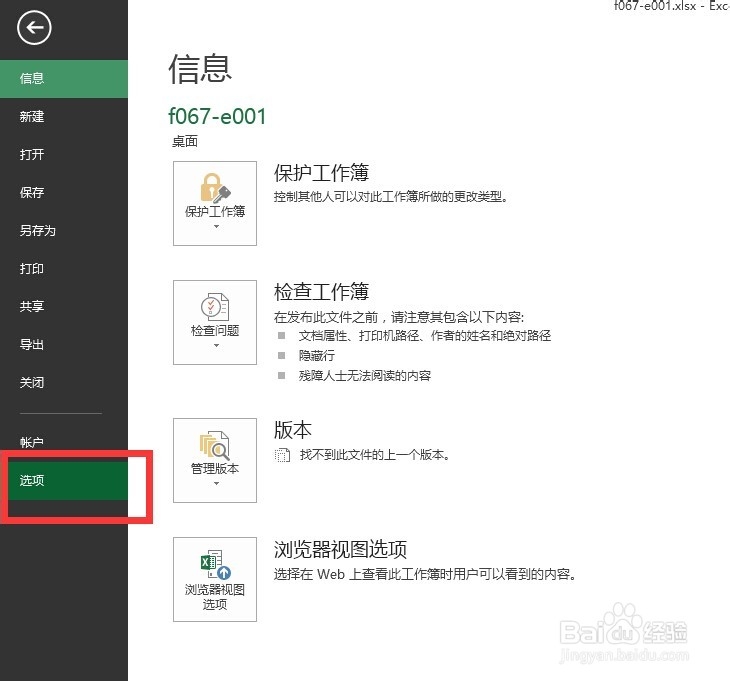This screenshot has width=730, height=681.
Task: Open 打印 in the sidebar
Action: (64, 269)
